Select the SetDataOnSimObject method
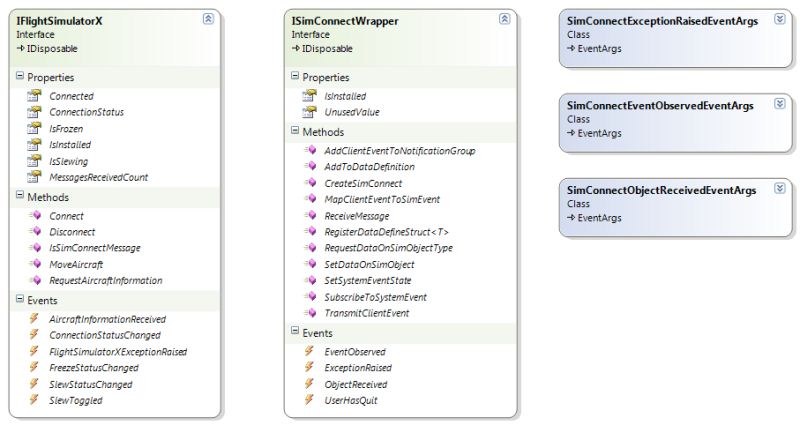800x425 pixels. (369, 264)
